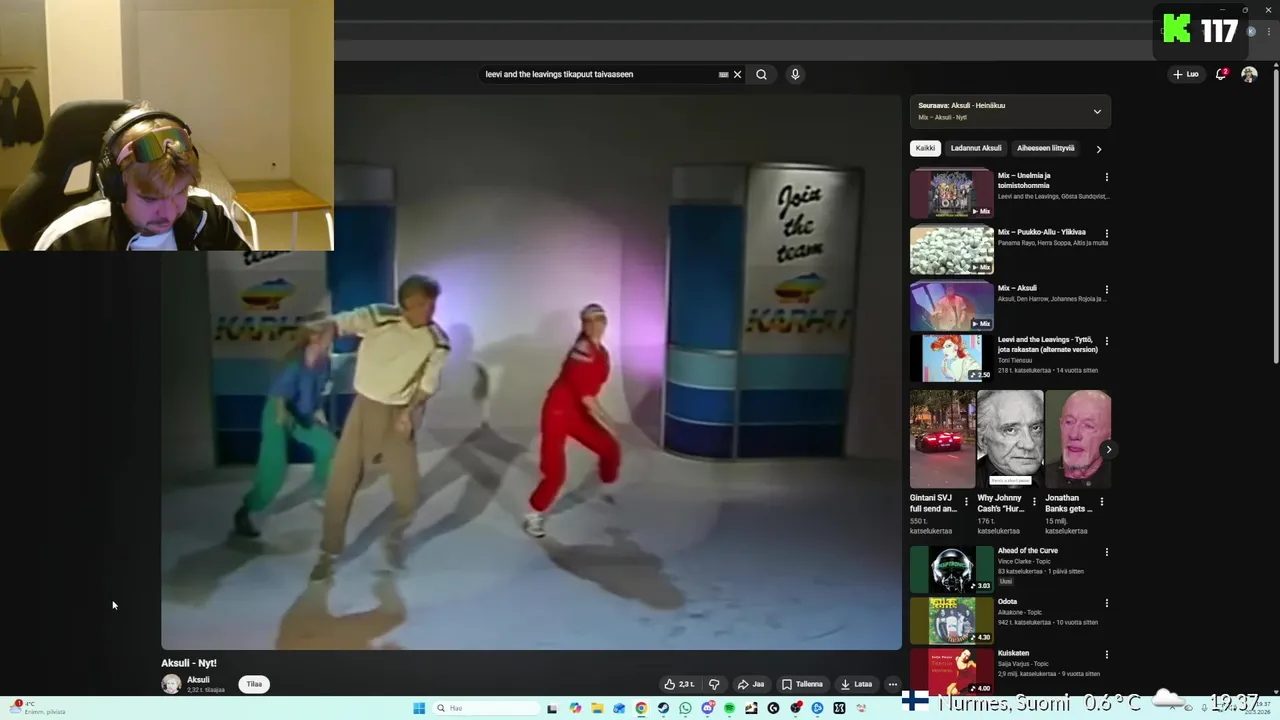The image size is (1280, 720).
Task: Open options for Mix – Aksuli
Action: 1106,289
